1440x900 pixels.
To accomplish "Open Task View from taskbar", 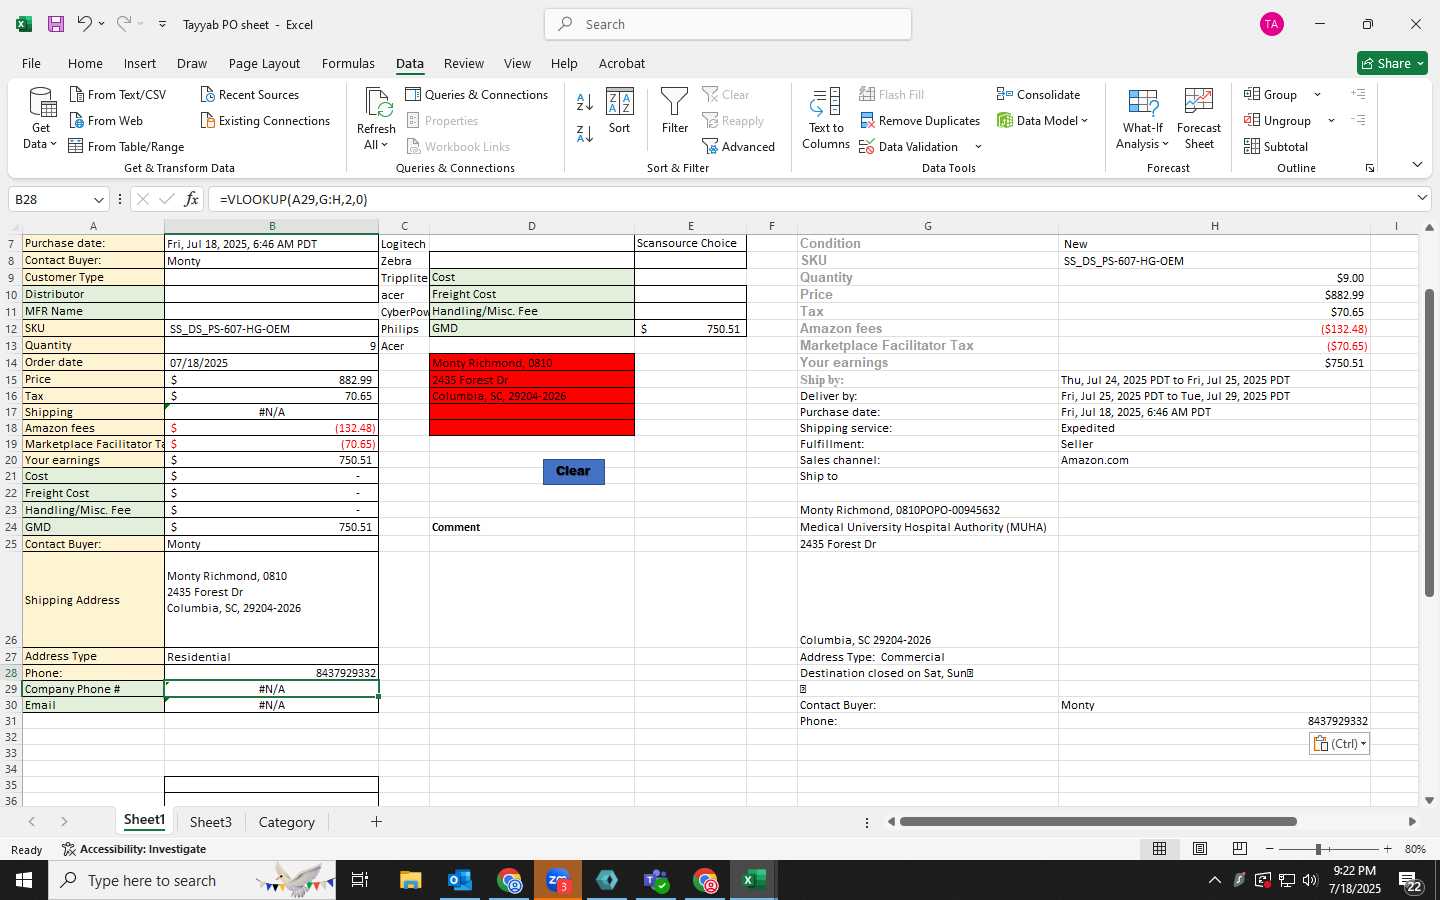I will coord(360,880).
